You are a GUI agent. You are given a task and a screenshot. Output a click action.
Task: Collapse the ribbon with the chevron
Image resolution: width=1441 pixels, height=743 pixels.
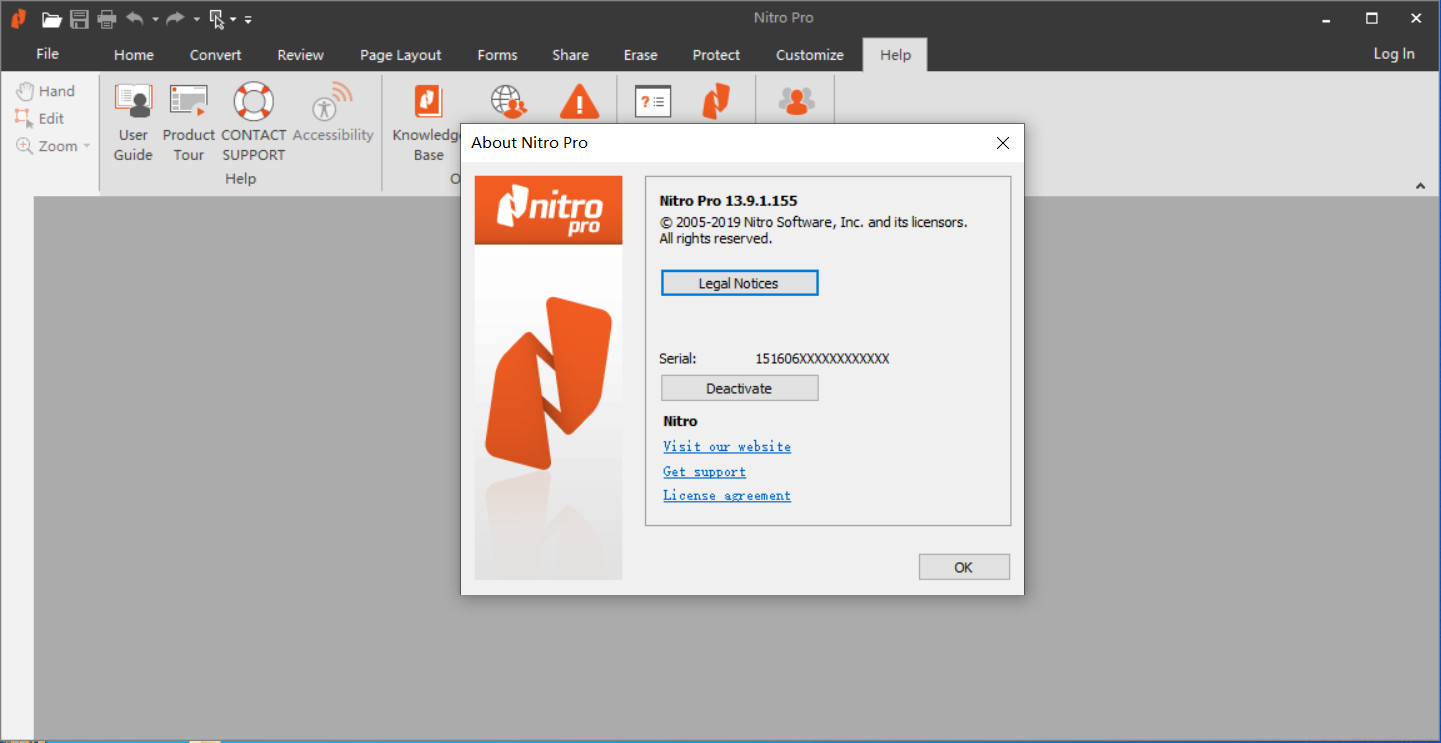pos(1420,186)
